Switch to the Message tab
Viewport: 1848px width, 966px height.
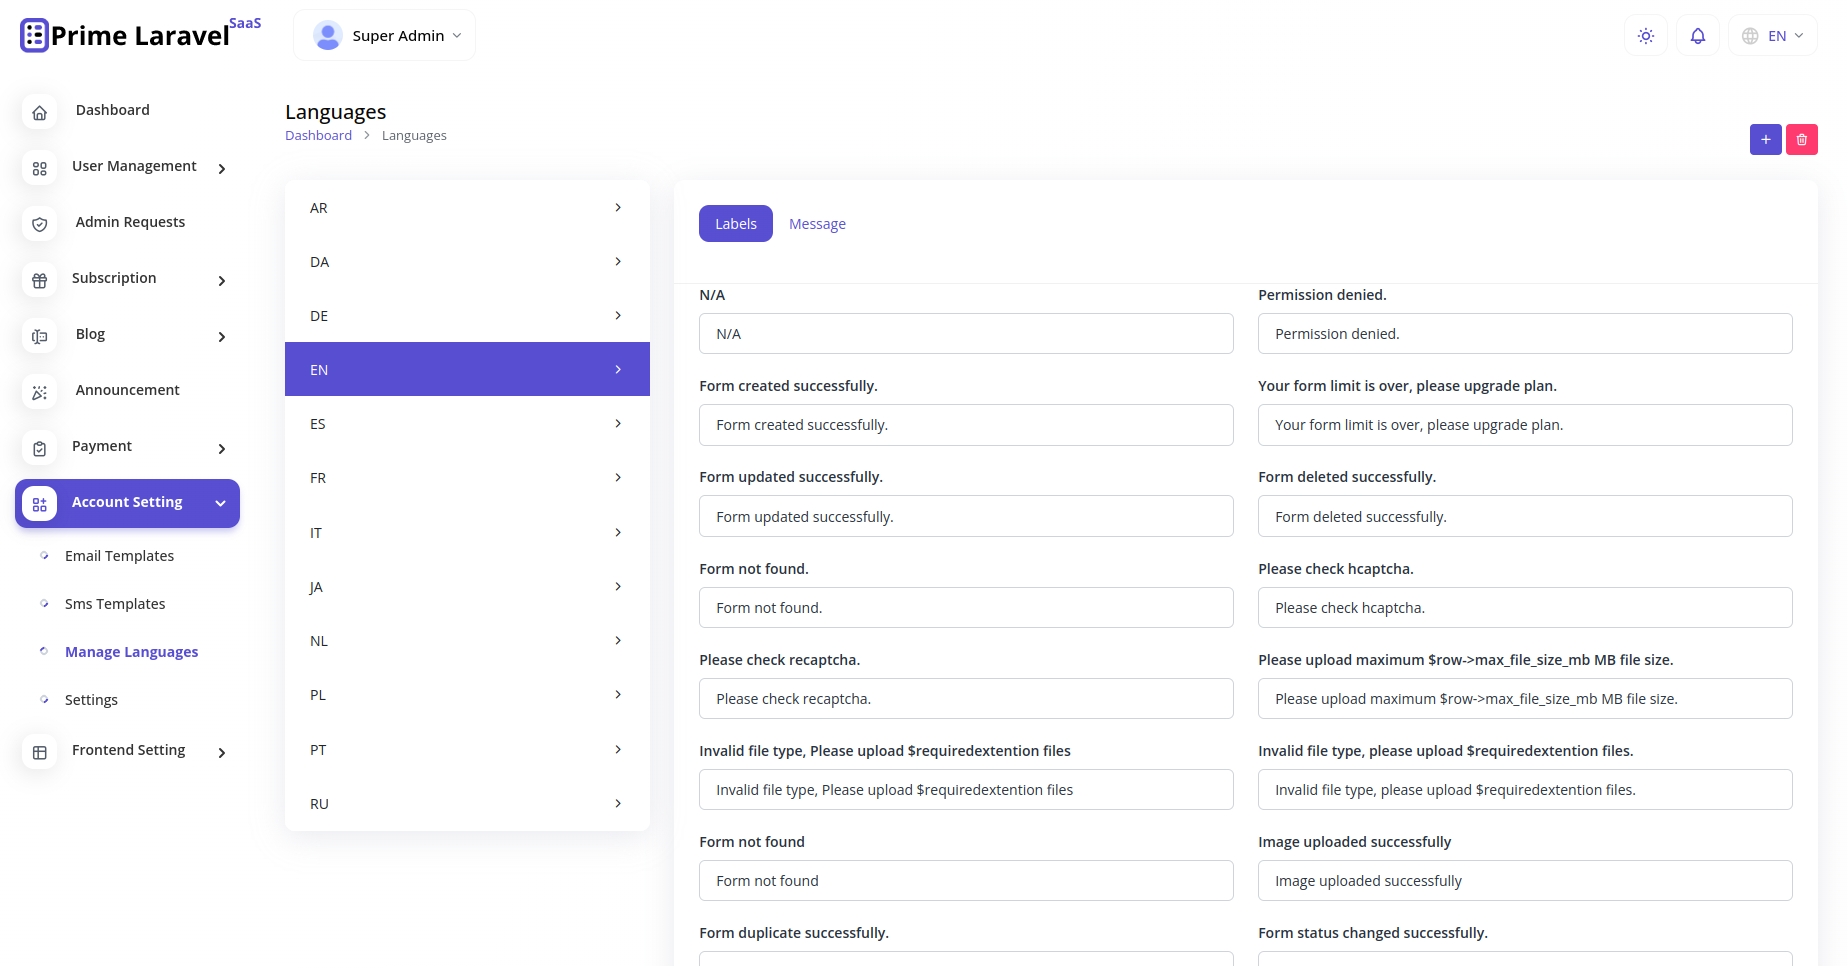click(x=817, y=223)
